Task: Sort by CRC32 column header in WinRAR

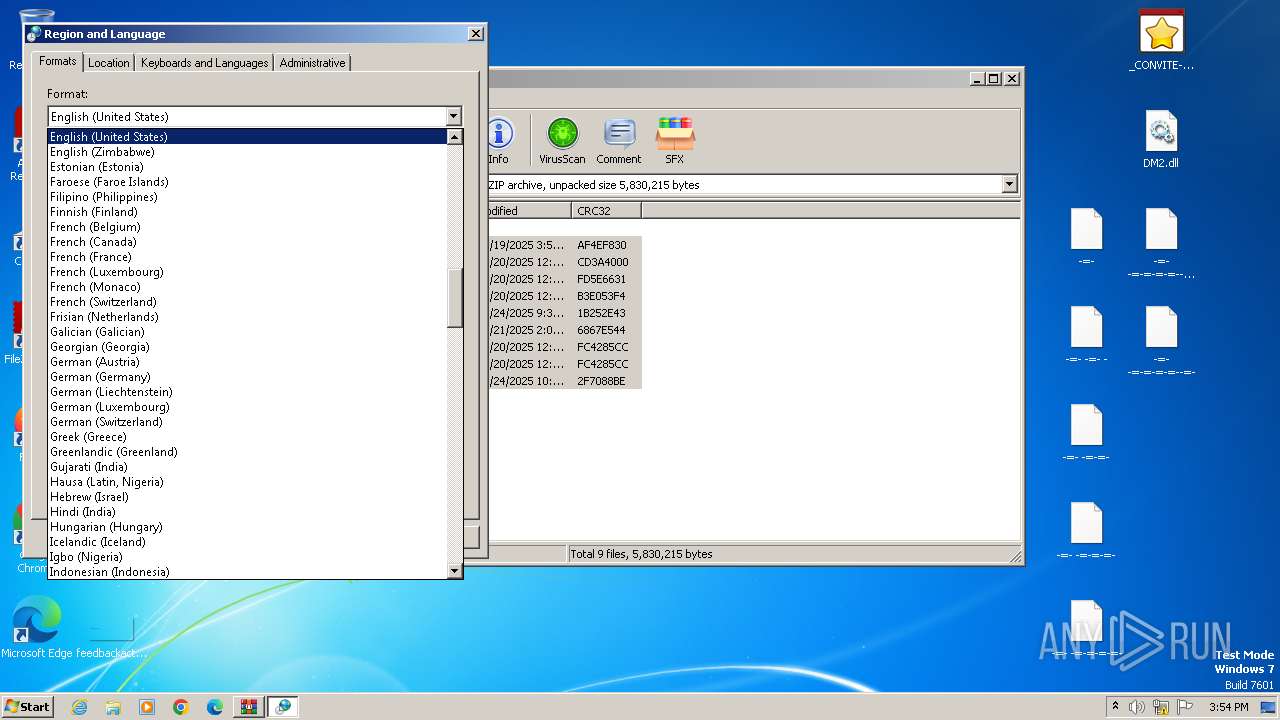Action: coord(607,211)
